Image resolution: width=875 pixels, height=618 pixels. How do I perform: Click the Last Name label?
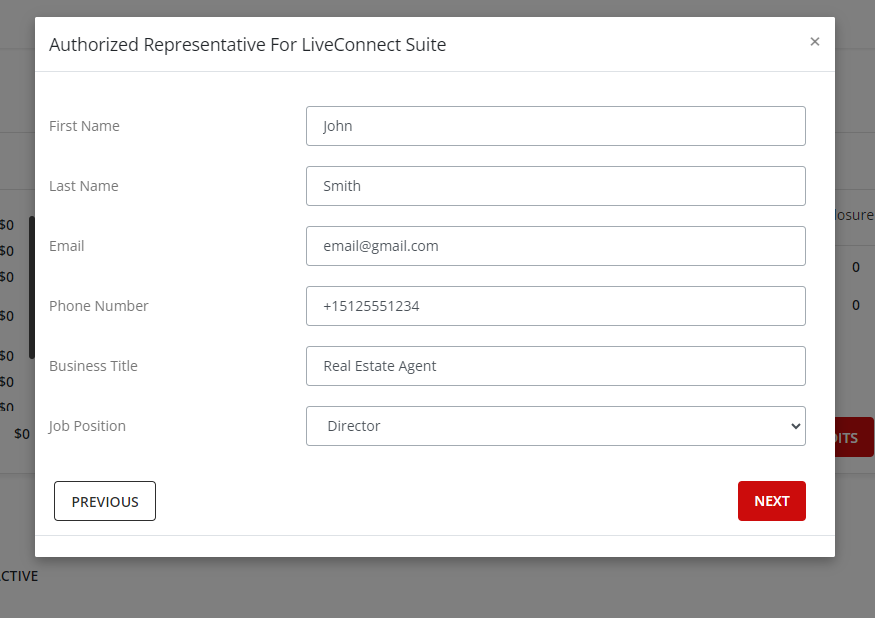click(84, 186)
